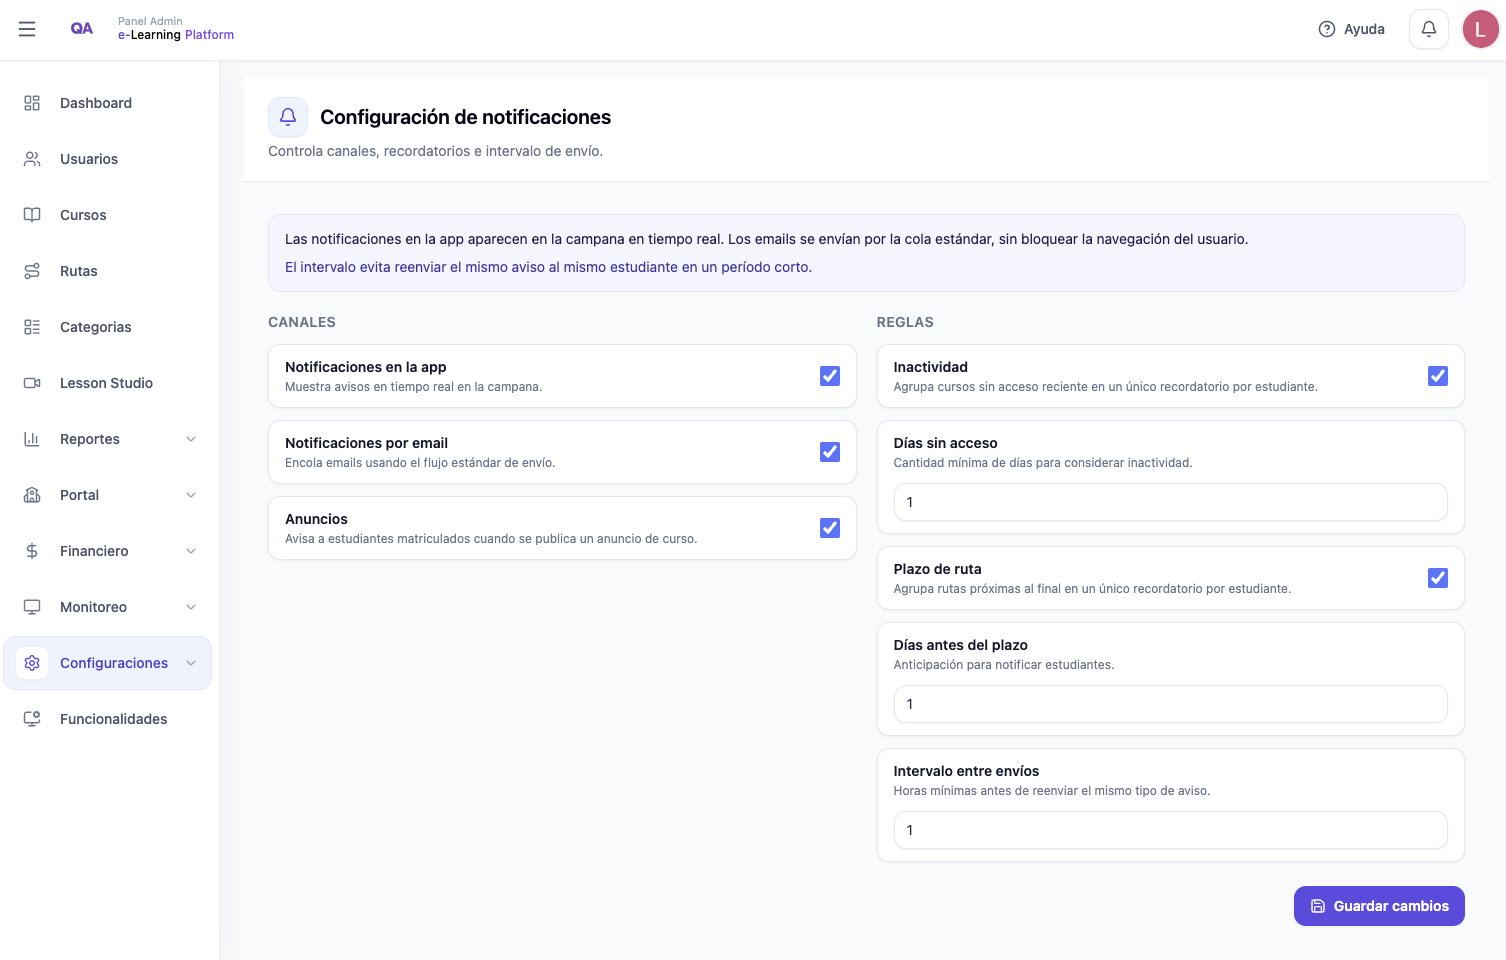This screenshot has width=1506, height=960.
Task: Focus the Días antes del plazo field
Action: pyautogui.click(x=1170, y=704)
